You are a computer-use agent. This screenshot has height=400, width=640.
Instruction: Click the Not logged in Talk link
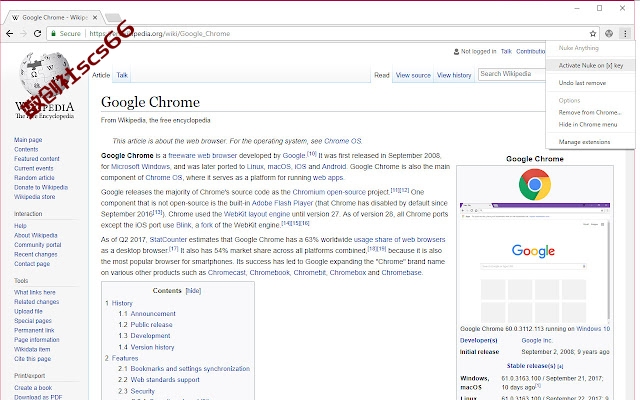506,51
